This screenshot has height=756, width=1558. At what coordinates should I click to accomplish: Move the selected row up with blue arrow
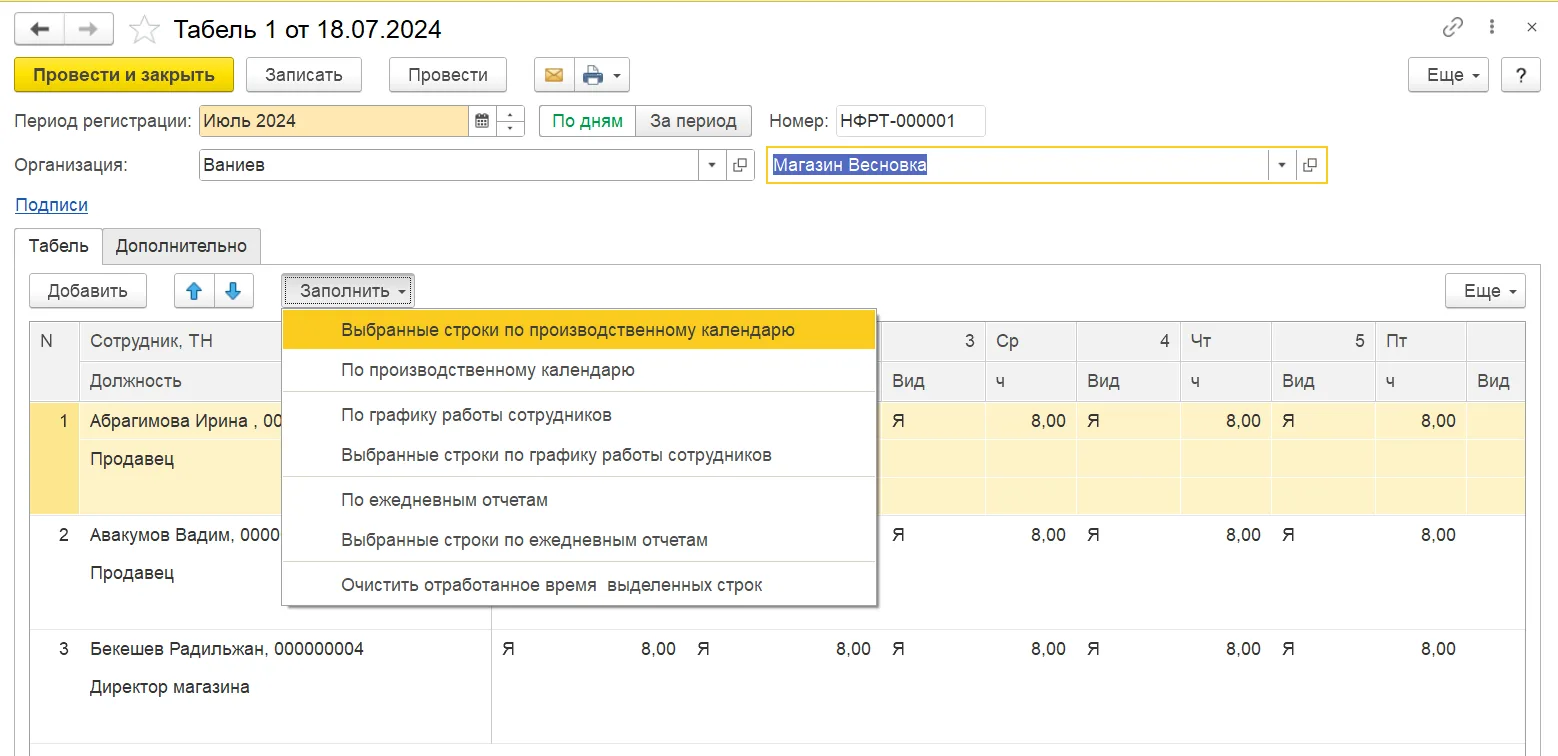[194, 291]
